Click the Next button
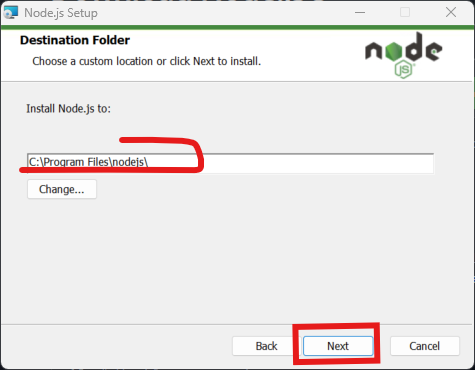Screen dimensions: 475x370 click(338, 346)
